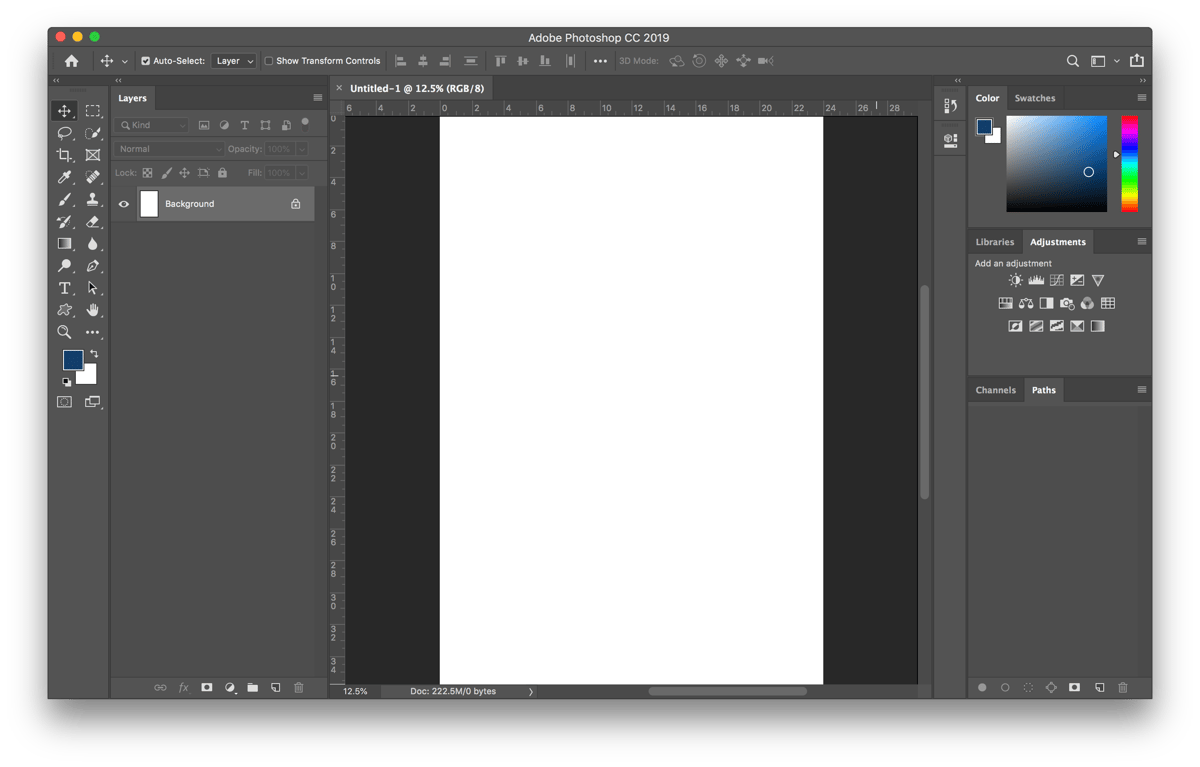
Task: Click the foreground color swatch
Action: point(72,360)
